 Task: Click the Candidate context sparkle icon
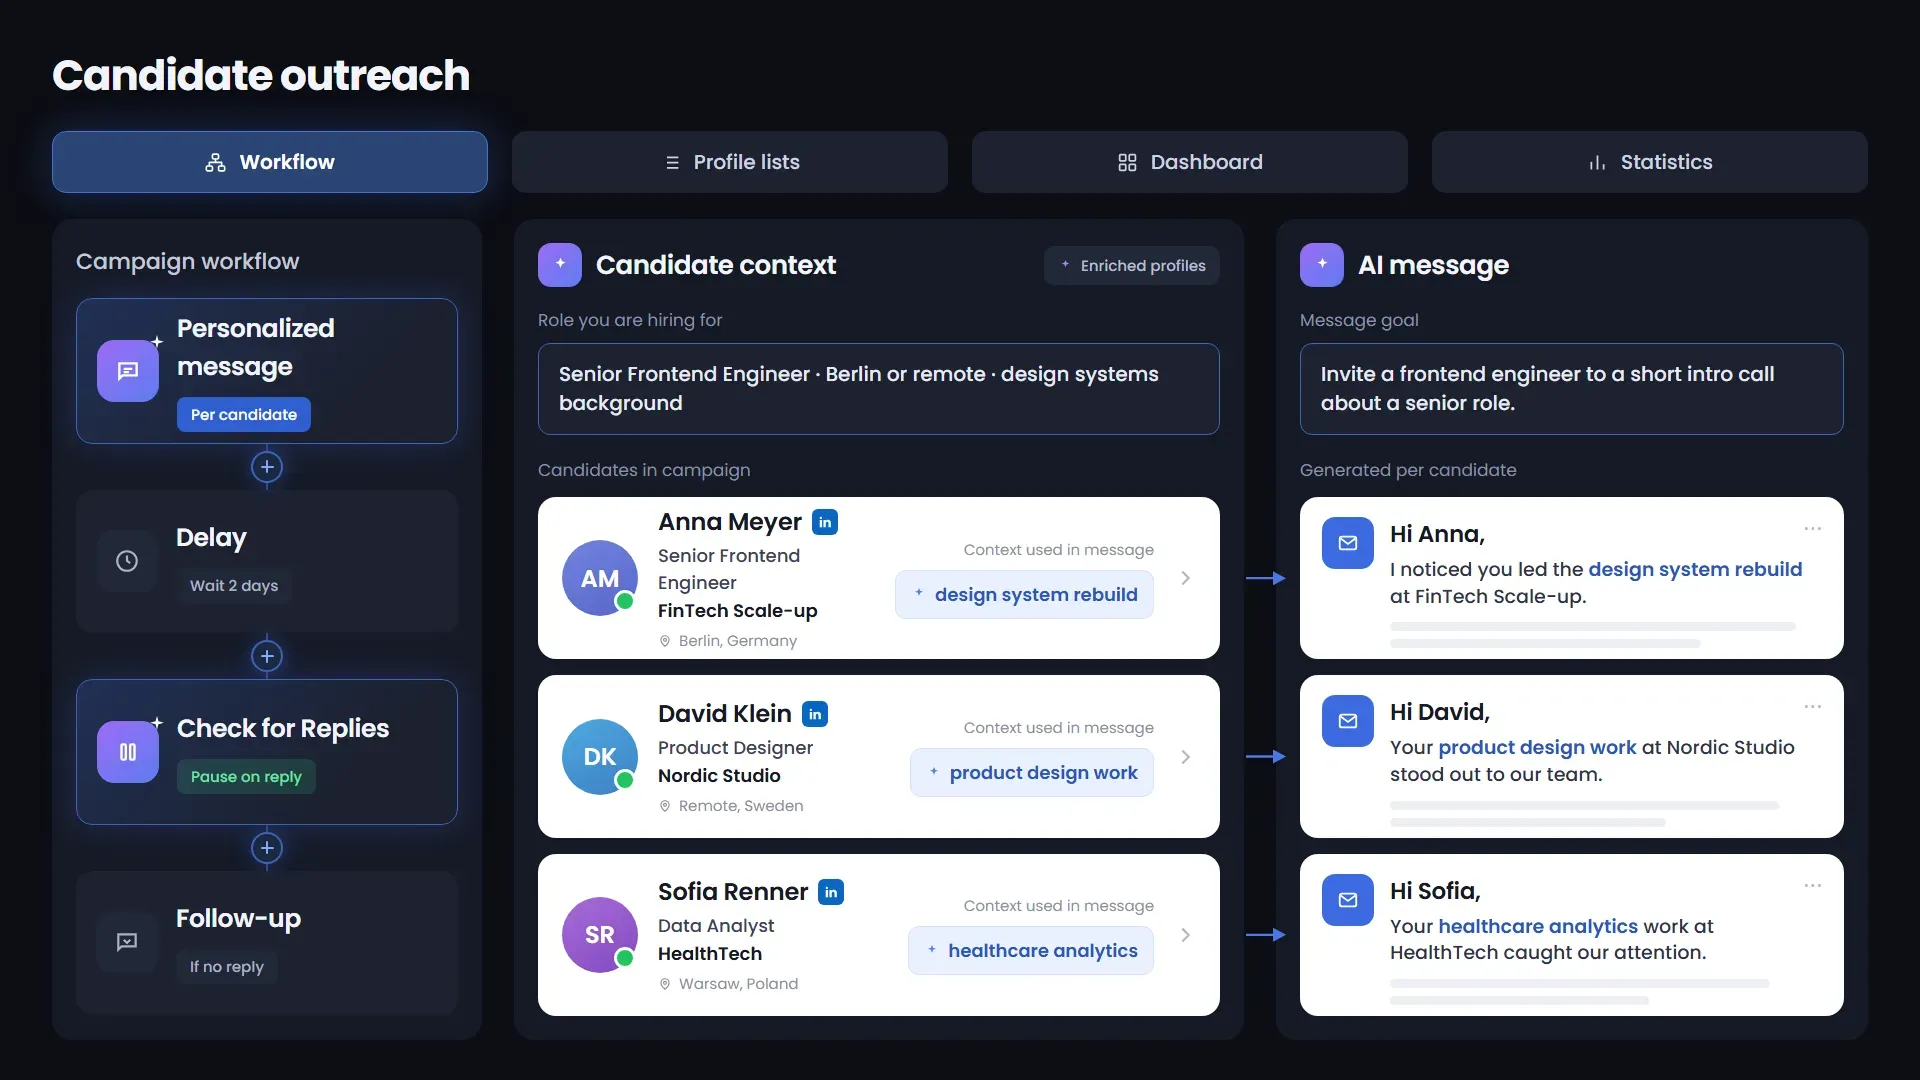pyautogui.click(x=560, y=265)
